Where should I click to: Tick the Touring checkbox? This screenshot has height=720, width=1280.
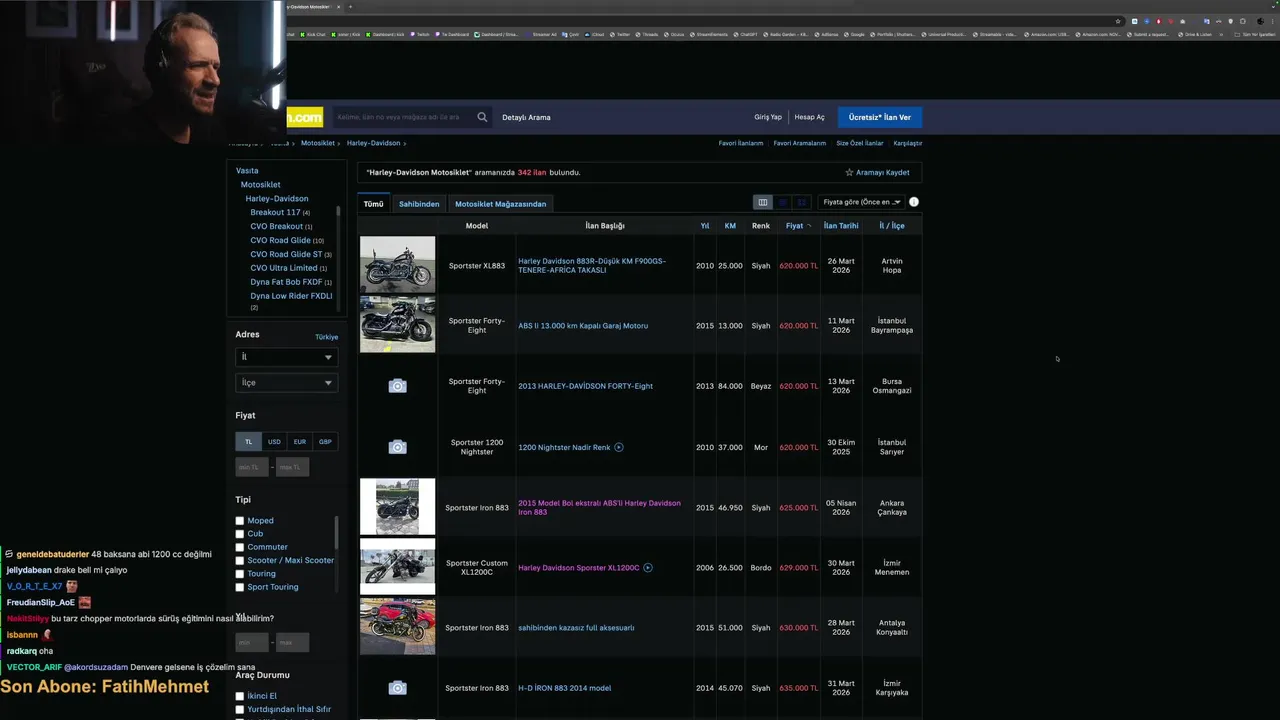[240, 574]
